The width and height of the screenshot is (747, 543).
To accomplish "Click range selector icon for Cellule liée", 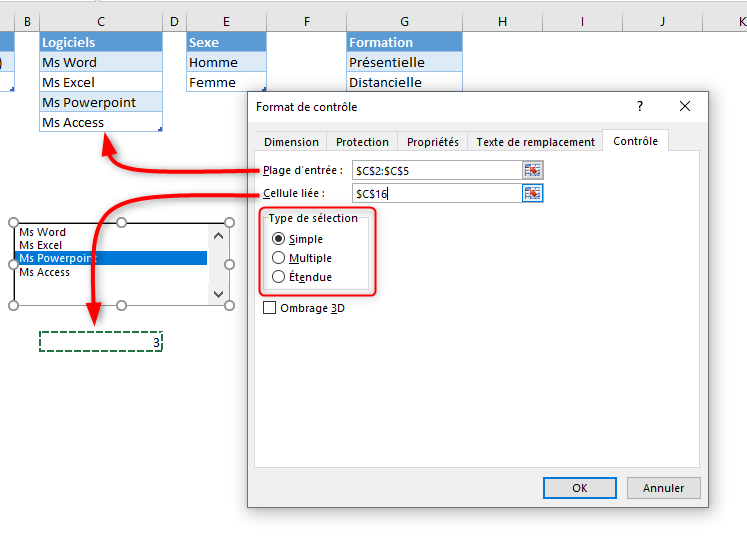I will [x=532, y=193].
